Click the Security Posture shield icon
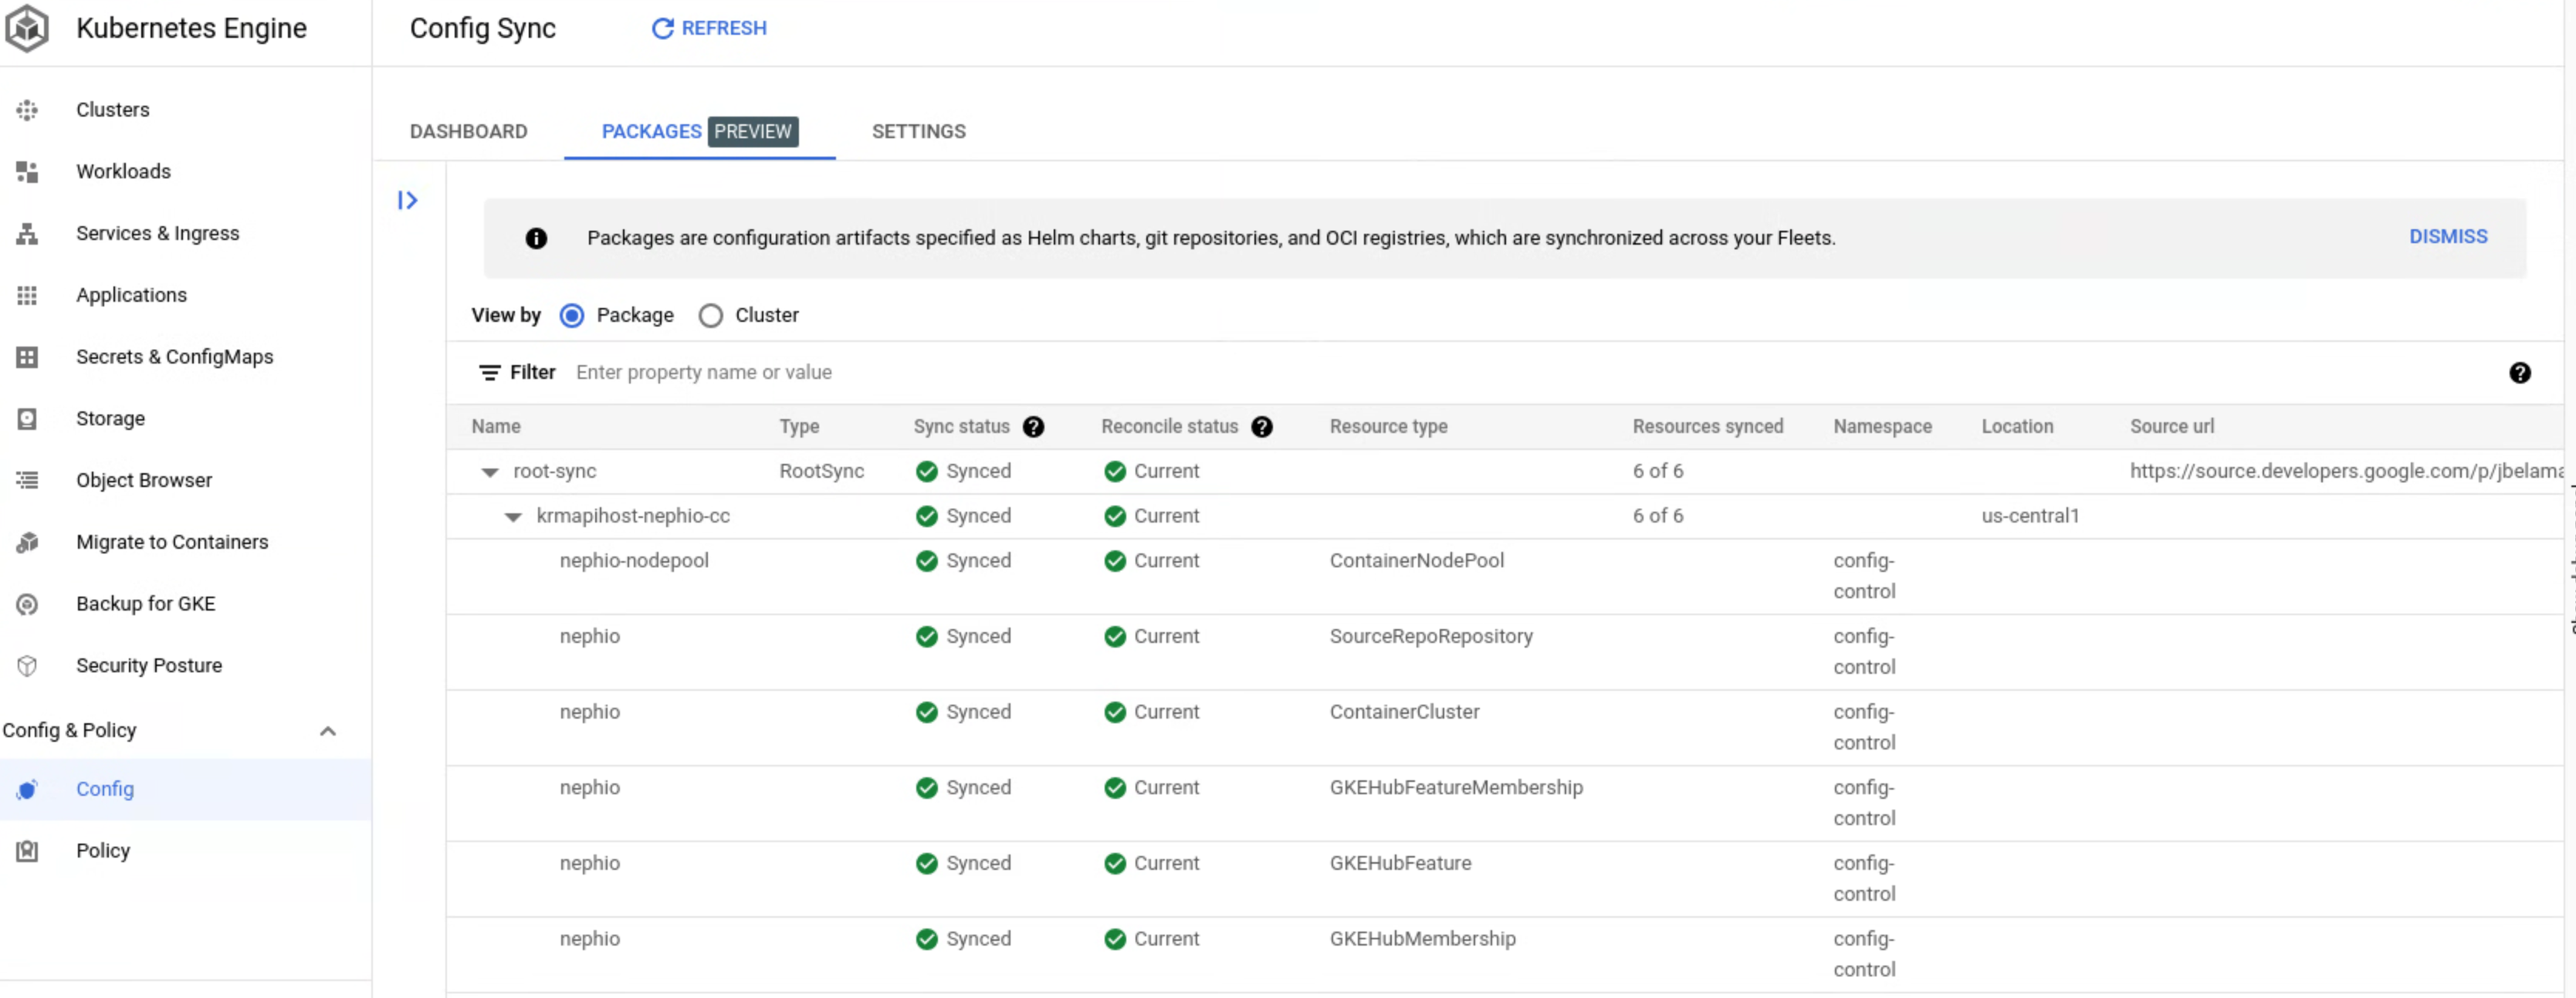Viewport: 2576px width, 998px height. click(x=27, y=666)
